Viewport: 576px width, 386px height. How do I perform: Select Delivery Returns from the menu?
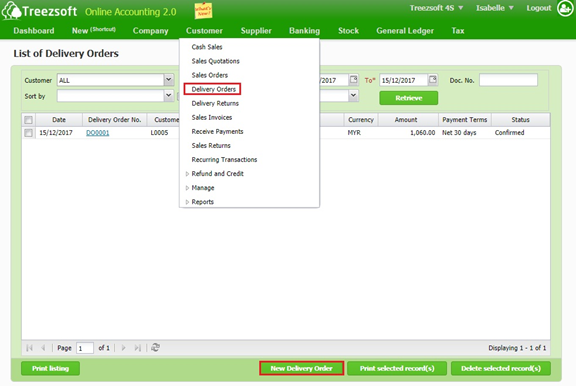coord(215,103)
